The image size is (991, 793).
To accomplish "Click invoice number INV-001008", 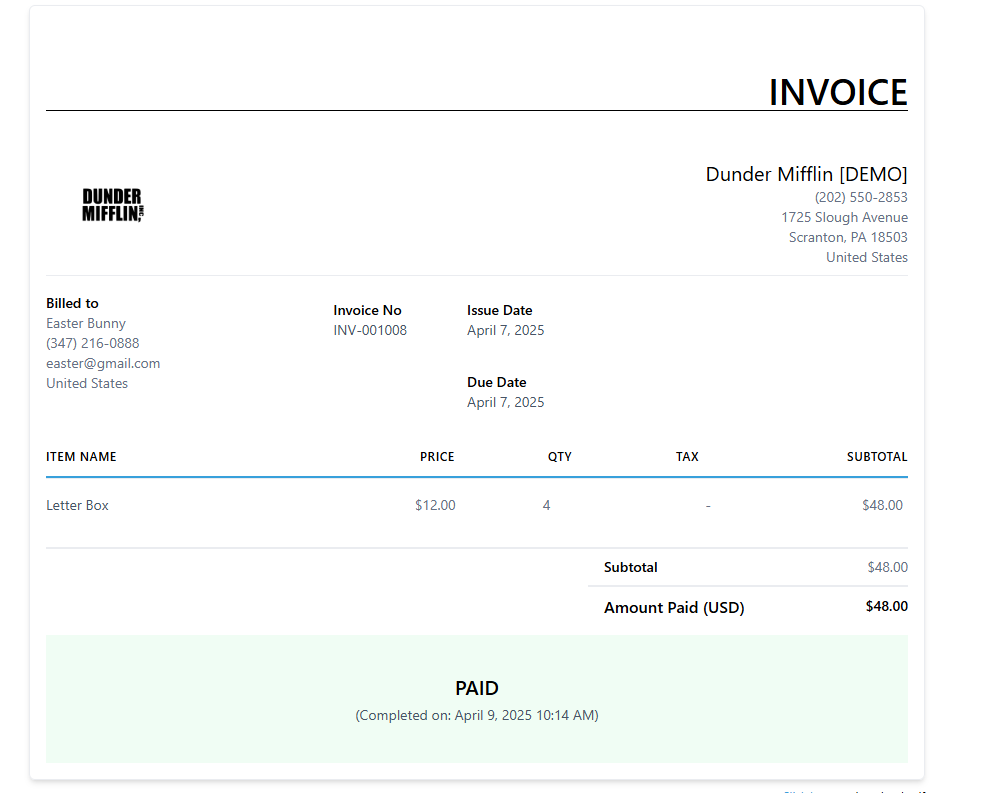I will (370, 330).
